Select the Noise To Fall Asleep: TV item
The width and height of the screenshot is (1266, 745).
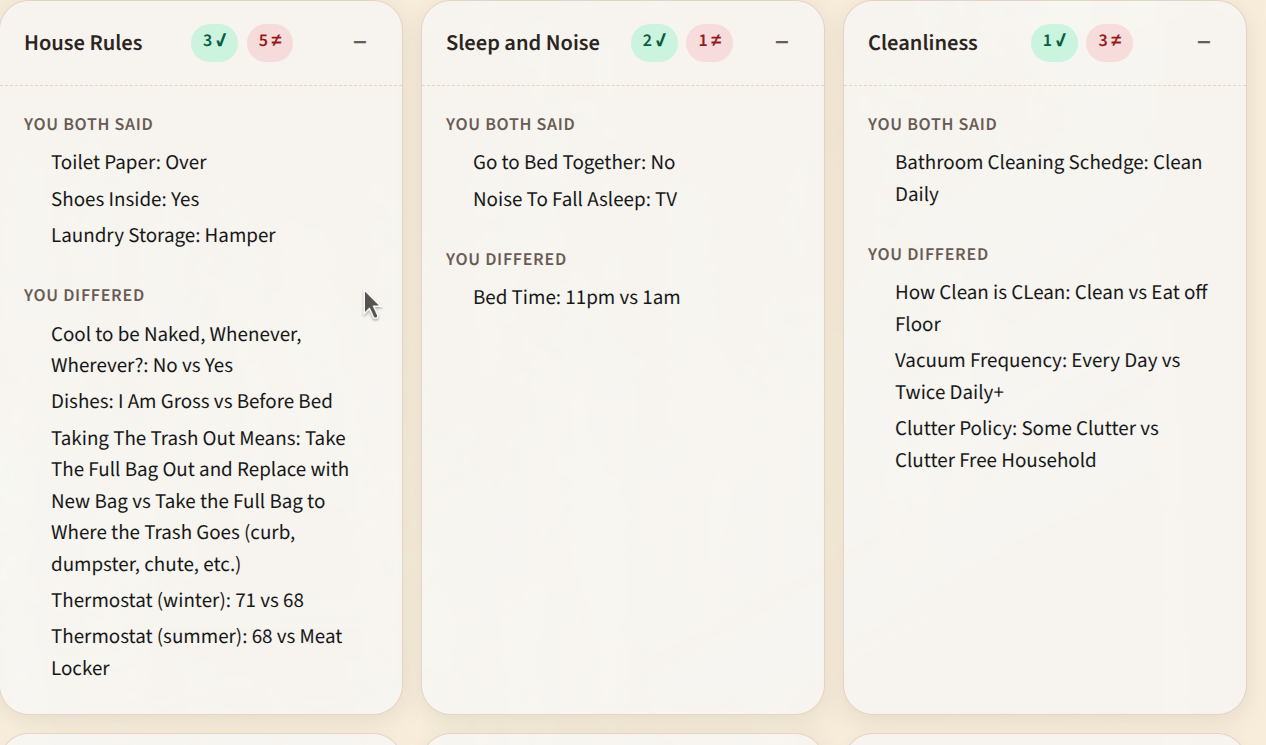[576, 199]
